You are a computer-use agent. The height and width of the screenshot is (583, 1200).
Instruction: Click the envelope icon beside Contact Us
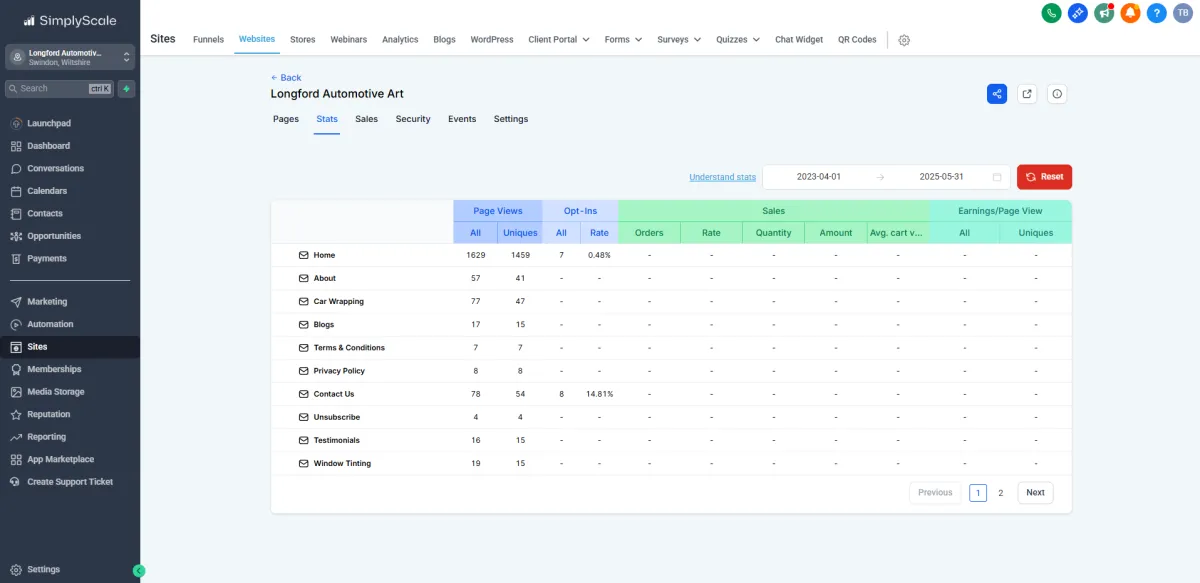click(x=304, y=394)
